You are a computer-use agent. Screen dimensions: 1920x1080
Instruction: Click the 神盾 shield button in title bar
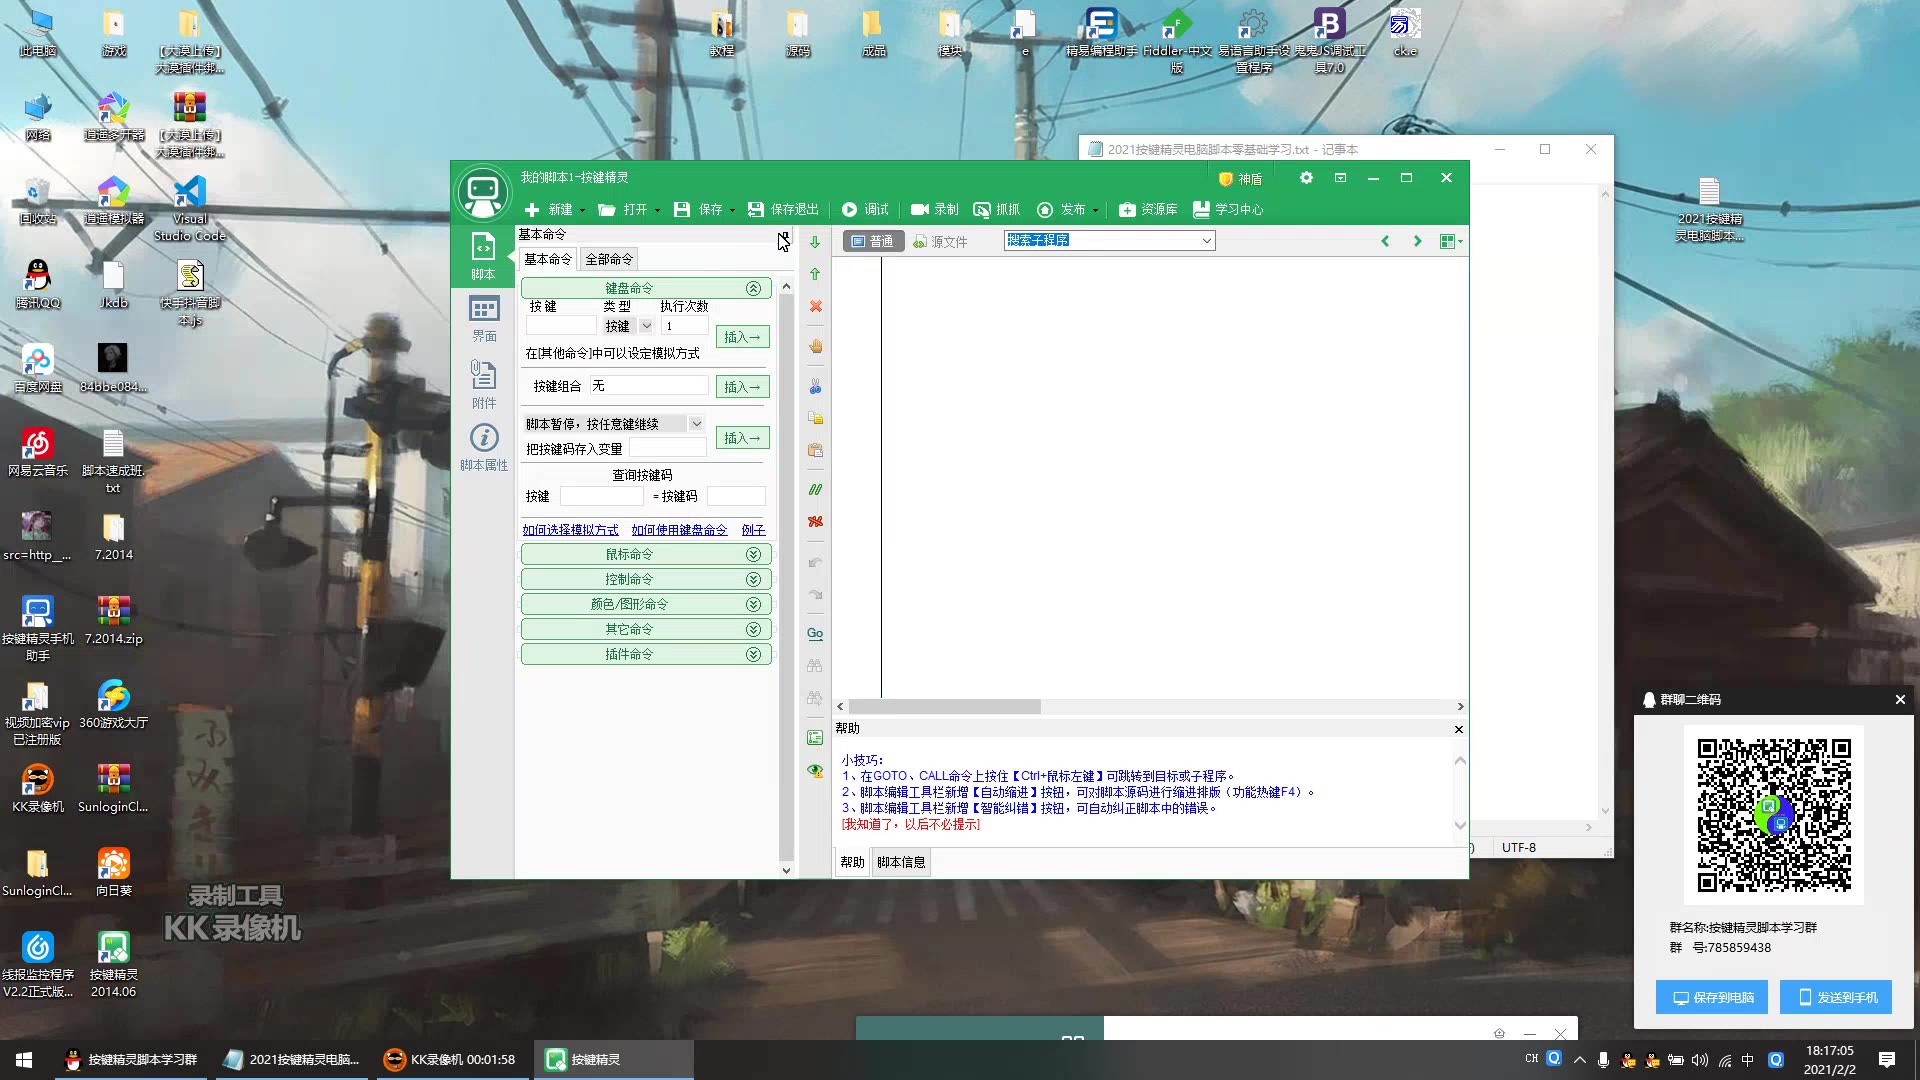(x=1241, y=179)
